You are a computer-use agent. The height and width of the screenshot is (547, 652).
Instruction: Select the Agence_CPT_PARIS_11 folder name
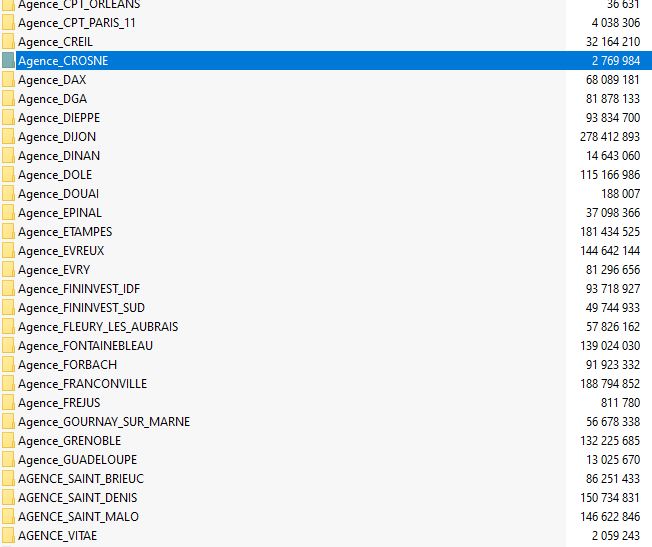[x=77, y=23]
